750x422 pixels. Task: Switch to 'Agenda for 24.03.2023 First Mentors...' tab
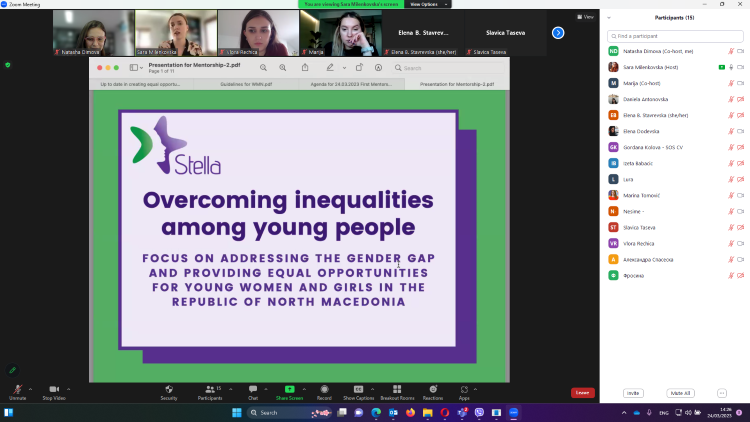click(x=351, y=84)
